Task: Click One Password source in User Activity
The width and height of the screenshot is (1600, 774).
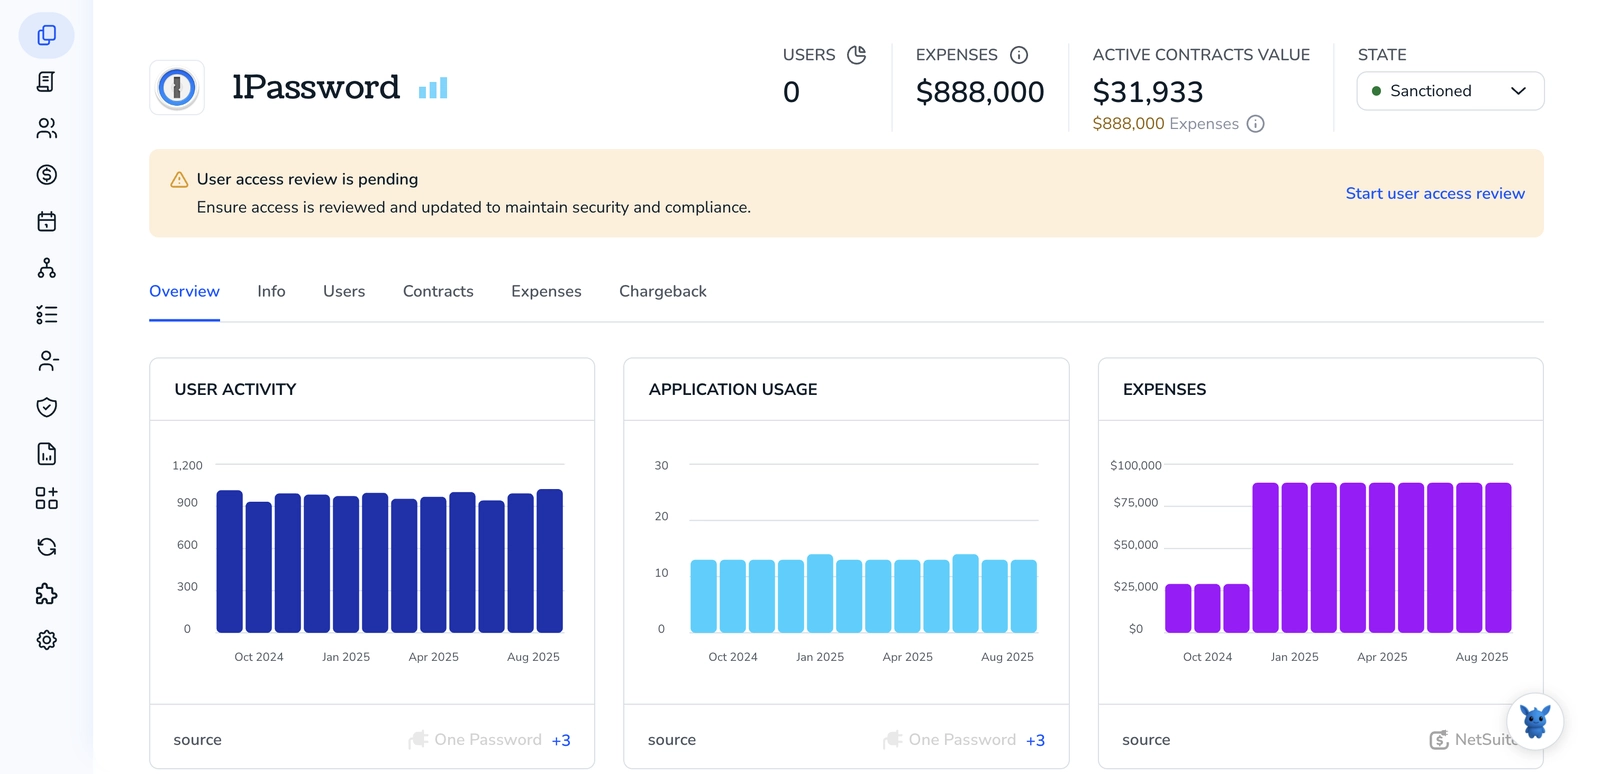Action: 488,740
